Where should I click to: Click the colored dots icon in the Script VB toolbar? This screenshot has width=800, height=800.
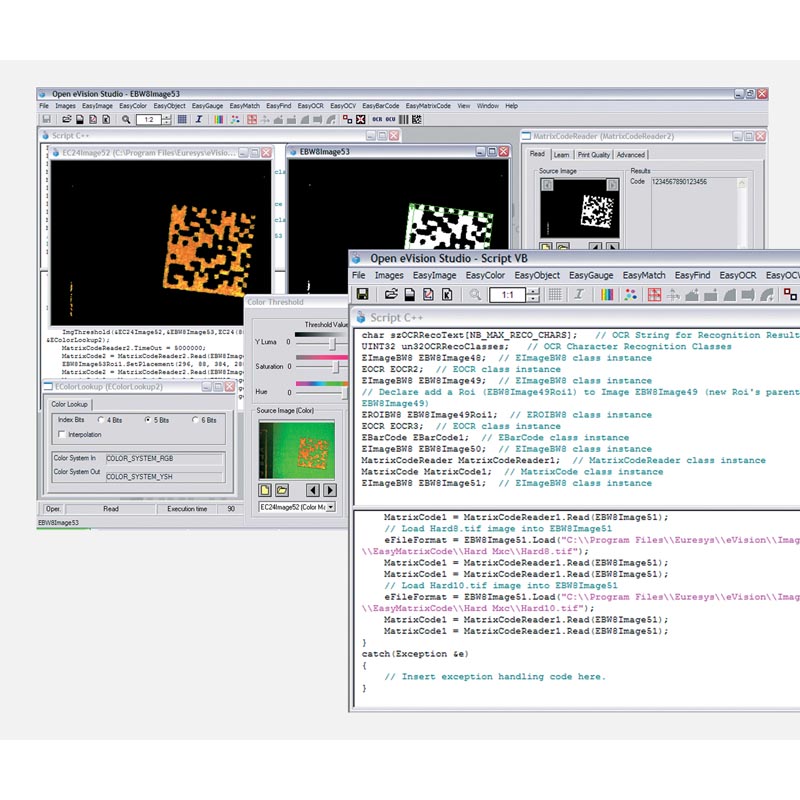coord(631,294)
